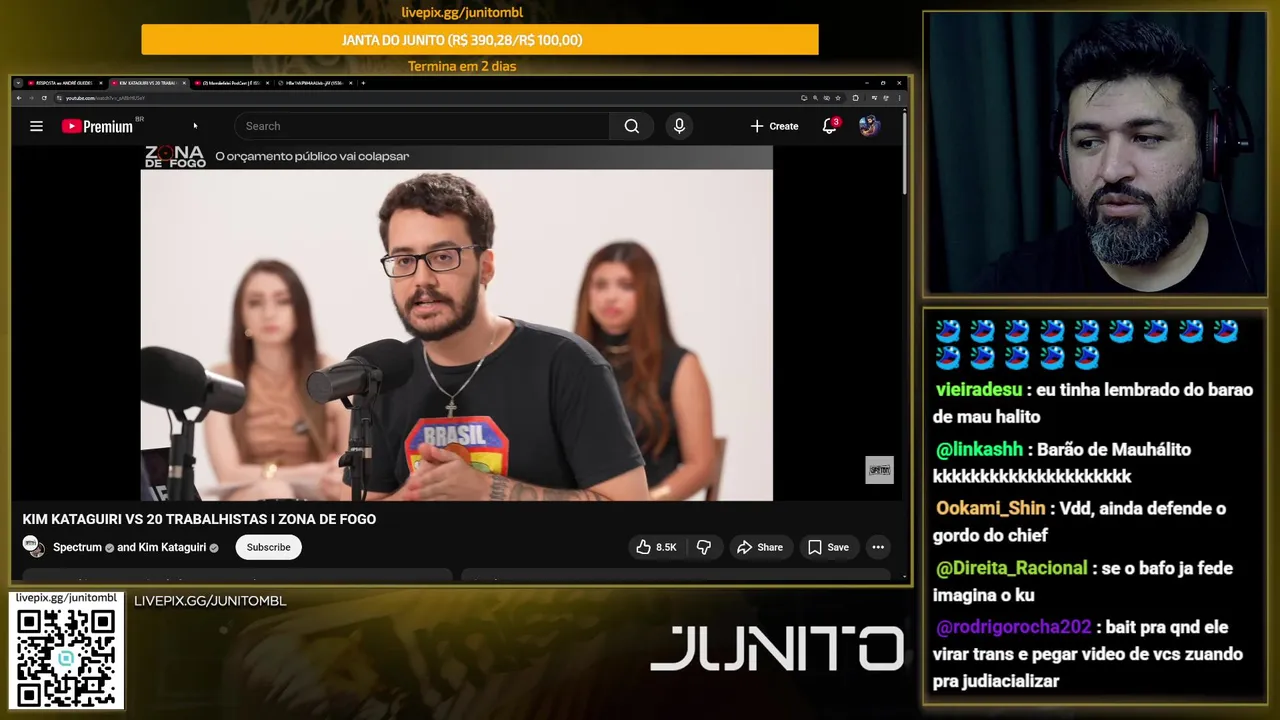The height and width of the screenshot is (720, 1280).
Task: Click the Create button
Action: pos(774,126)
